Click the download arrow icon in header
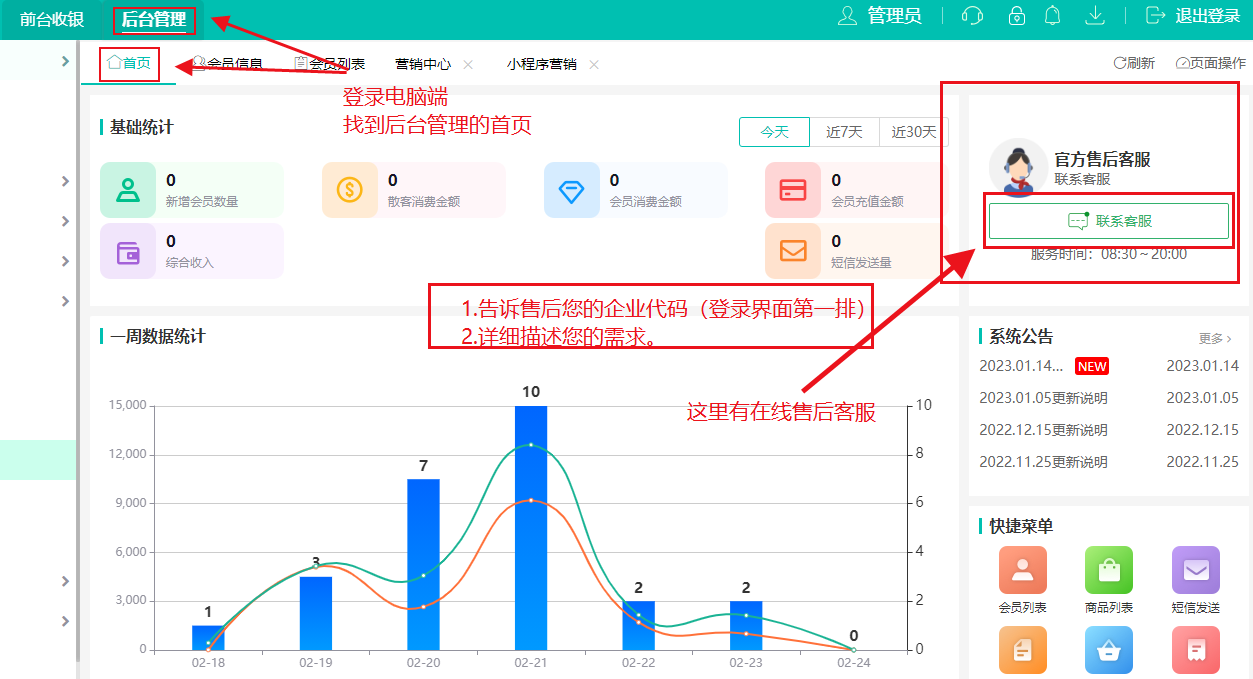This screenshot has height=679, width=1253. (1095, 16)
